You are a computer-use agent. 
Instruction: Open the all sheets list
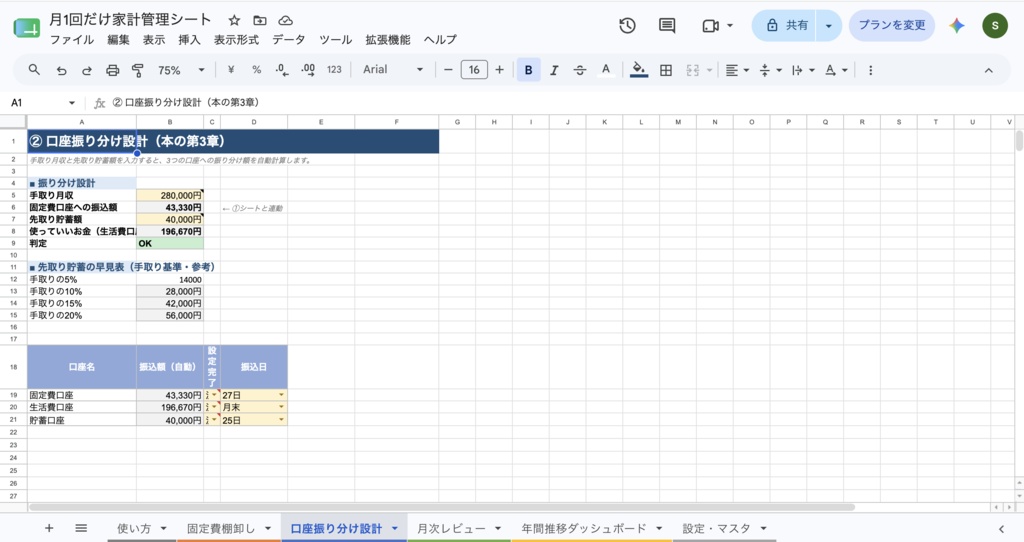pyautogui.click(x=81, y=528)
